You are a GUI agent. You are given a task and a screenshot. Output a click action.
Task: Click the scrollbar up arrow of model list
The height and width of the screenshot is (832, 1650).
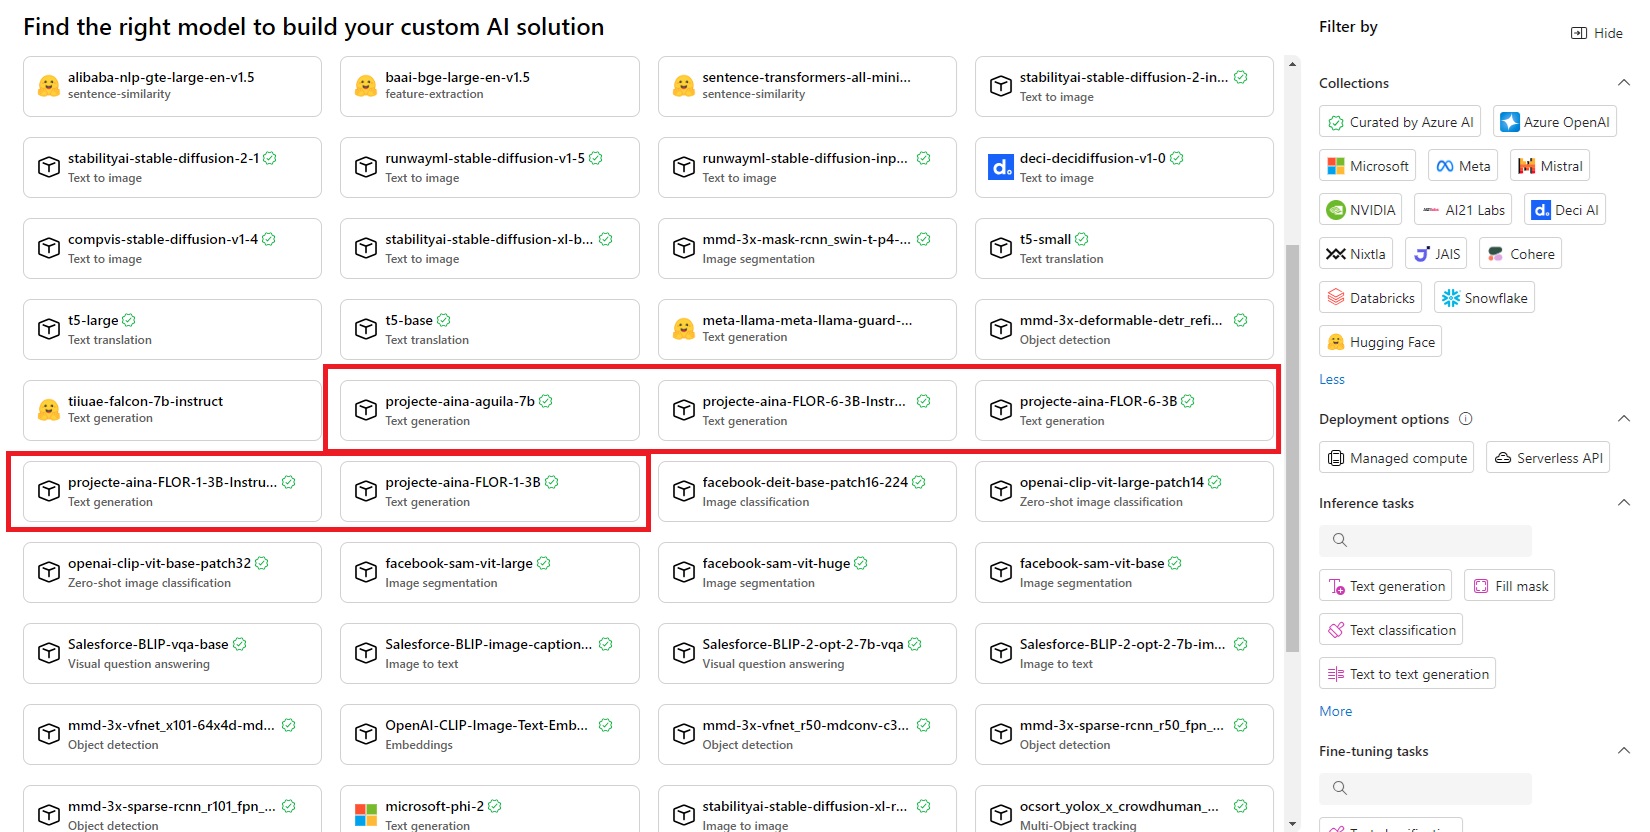tap(1292, 64)
